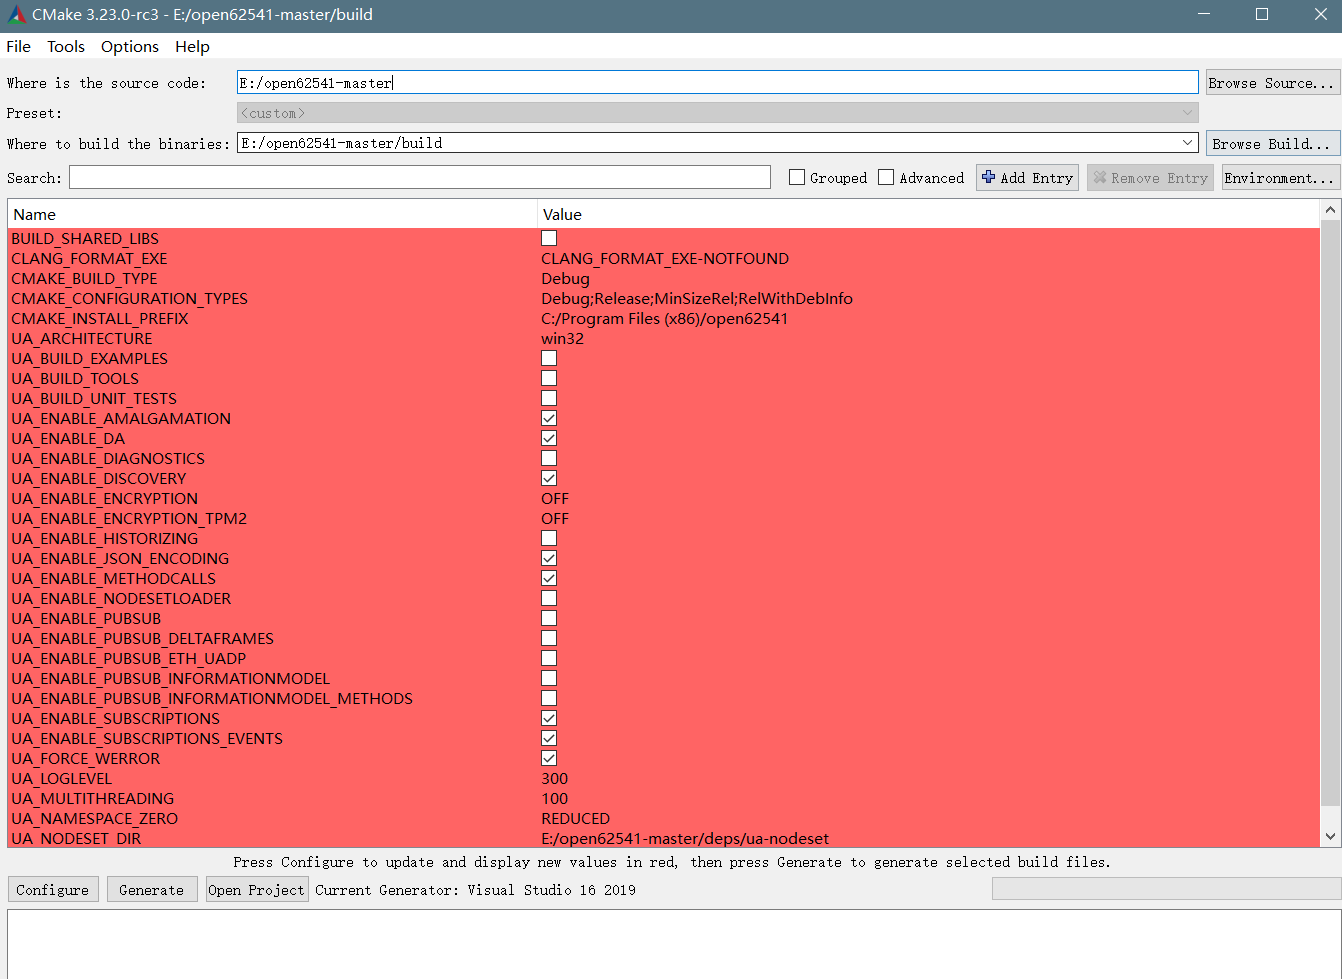Screen dimensions: 1342x979
Task: Toggle UA_ENABLE_HISTORIZING checkbox
Action: tap(549, 538)
